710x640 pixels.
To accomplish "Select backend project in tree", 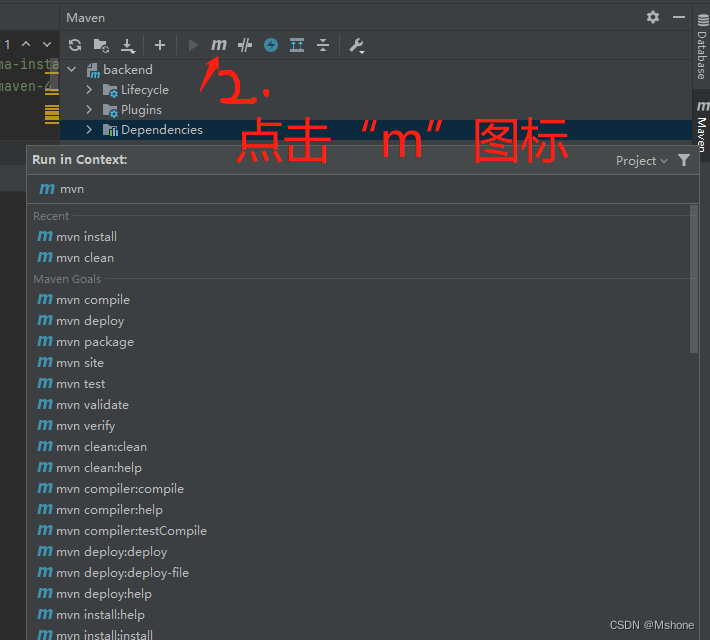I will pos(120,70).
